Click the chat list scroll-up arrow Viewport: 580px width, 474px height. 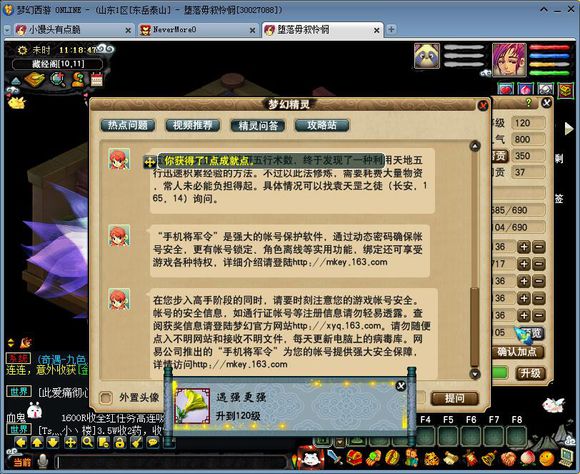tap(475, 146)
